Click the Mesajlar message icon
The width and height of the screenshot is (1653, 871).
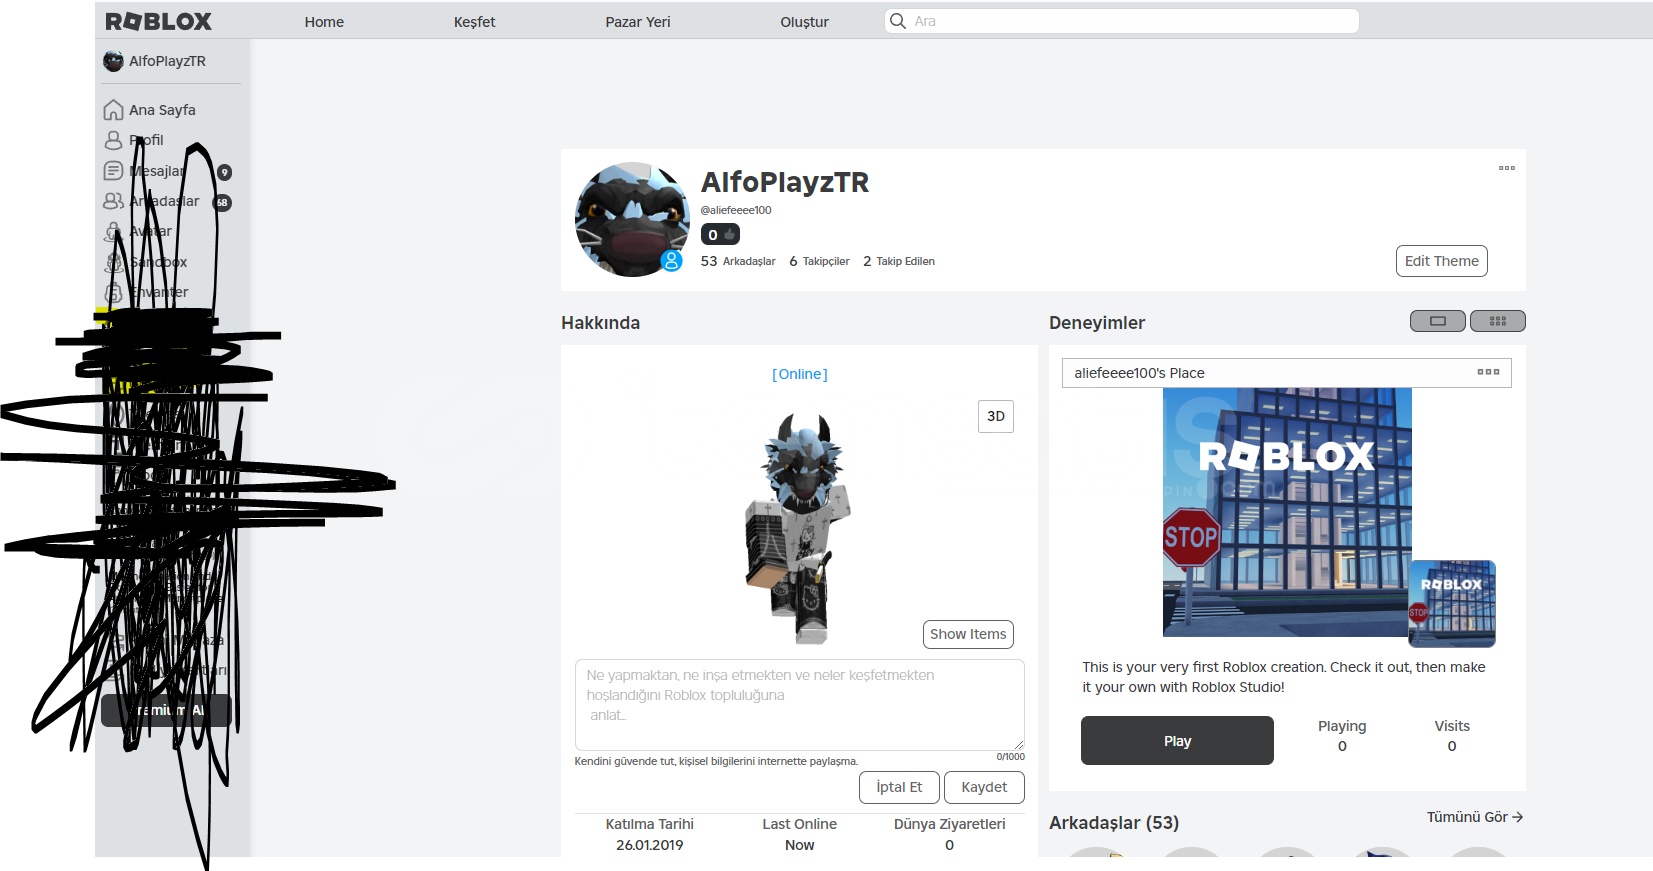114,171
